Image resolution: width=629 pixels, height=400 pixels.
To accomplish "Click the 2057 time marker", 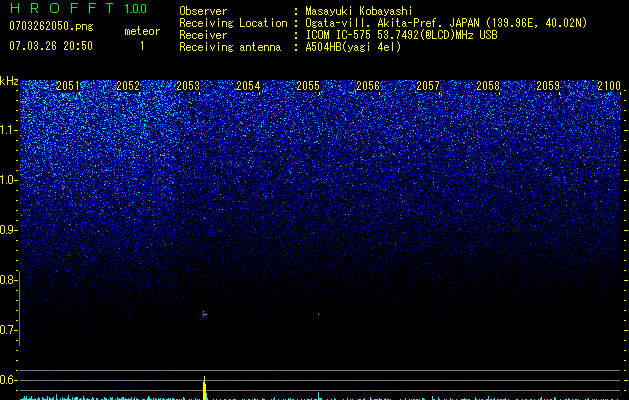I will pos(428,86).
